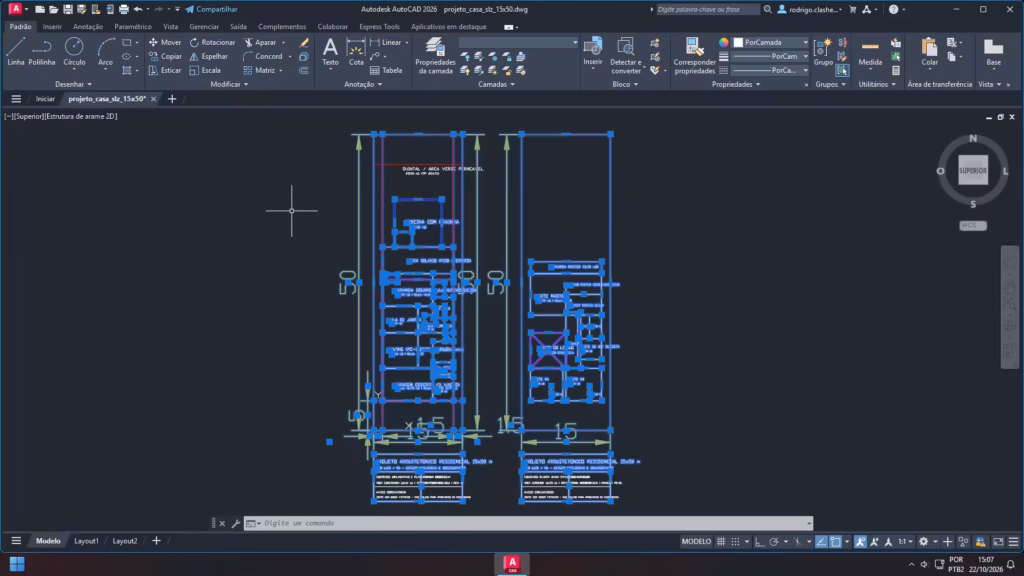Switch to the Iniciar file tab
The height and width of the screenshot is (576, 1024).
point(45,99)
